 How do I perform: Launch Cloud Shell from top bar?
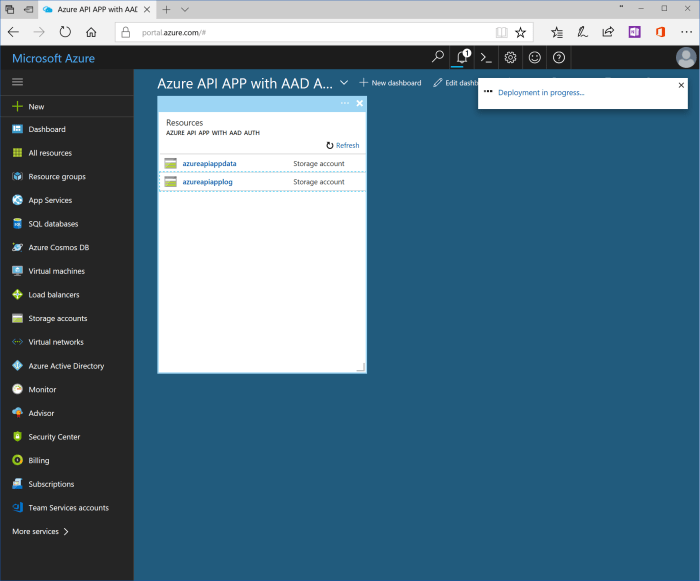tap(486, 58)
